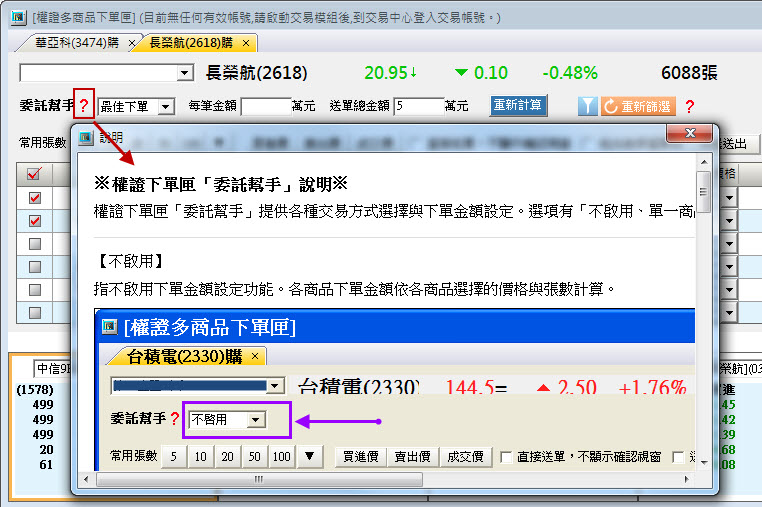762x507 pixels.
Task: Click the red question mark beside 不啟用 in help image
Action: [x=175, y=419]
